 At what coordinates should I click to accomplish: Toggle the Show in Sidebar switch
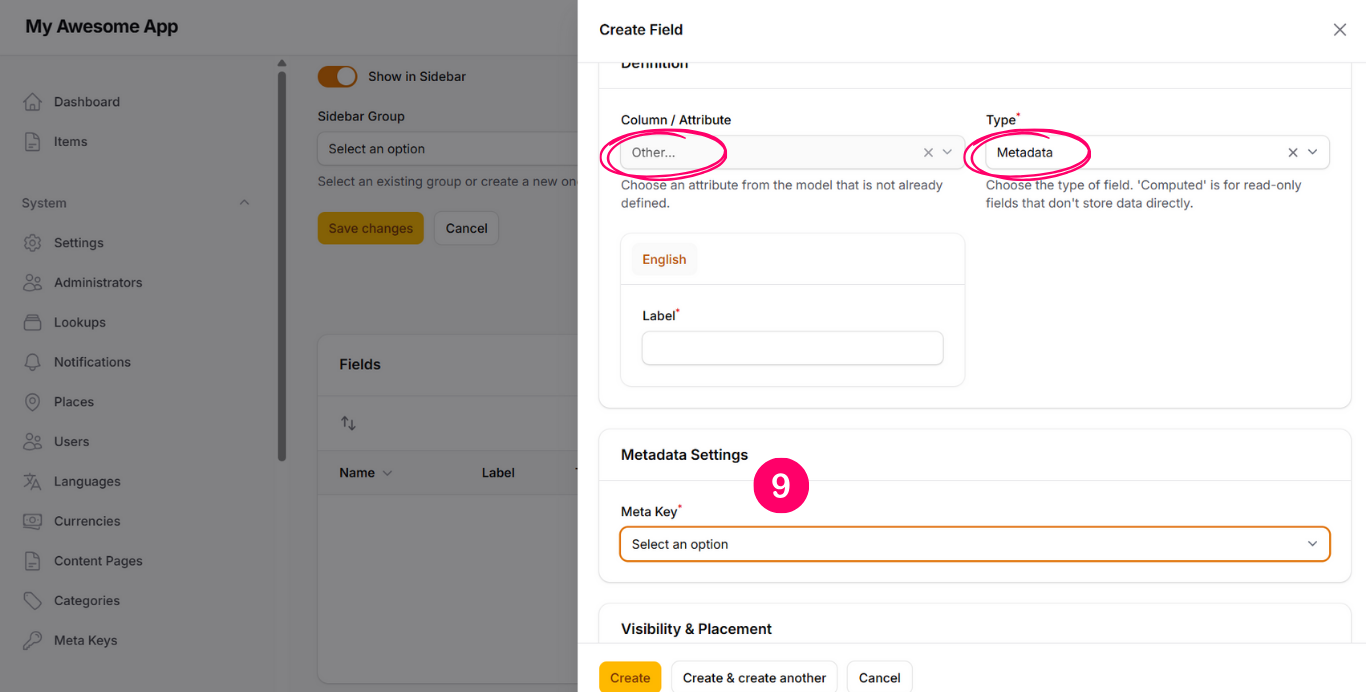(x=337, y=77)
